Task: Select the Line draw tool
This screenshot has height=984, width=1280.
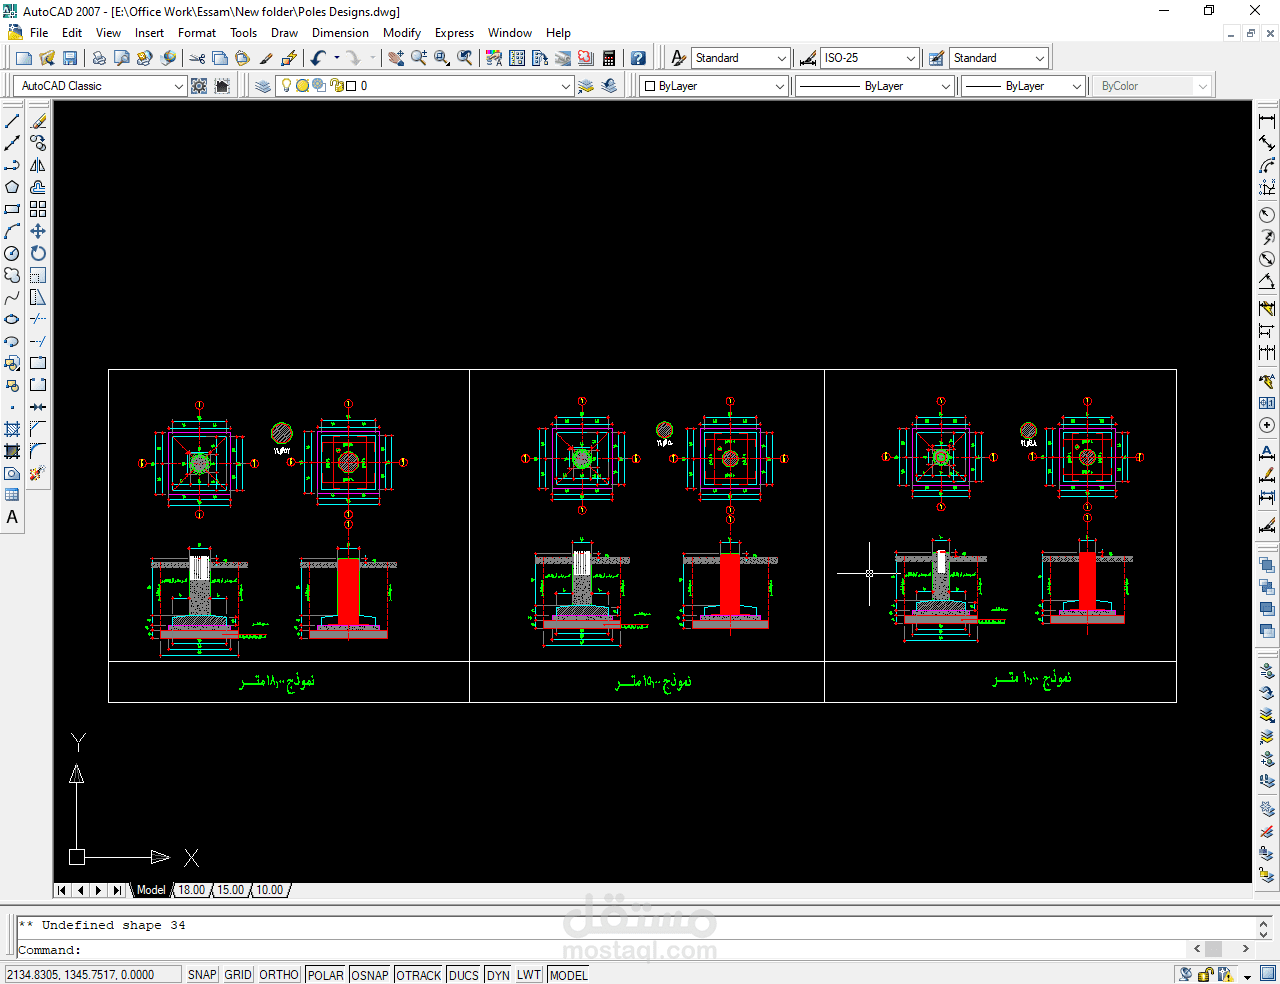Action: tap(12, 121)
